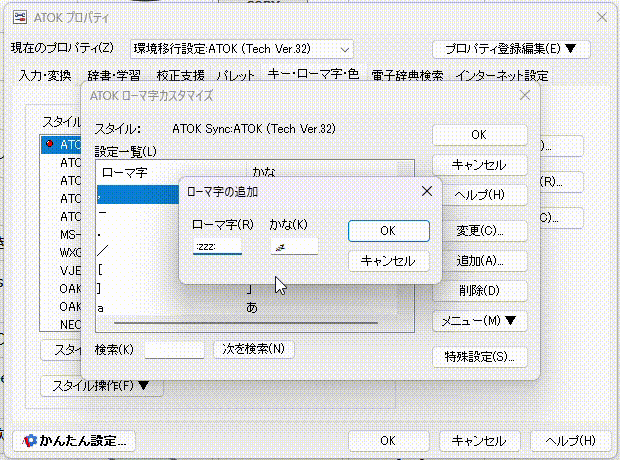Click the かんたん設定... button

click(x=74, y=441)
